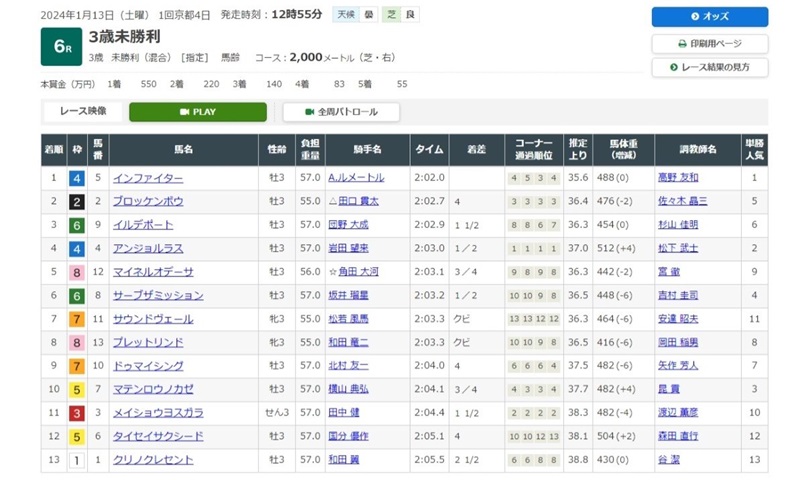View horse サウンドヴェール profile
The height and width of the screenshot is (480, 790).
[x=151, y=318]
